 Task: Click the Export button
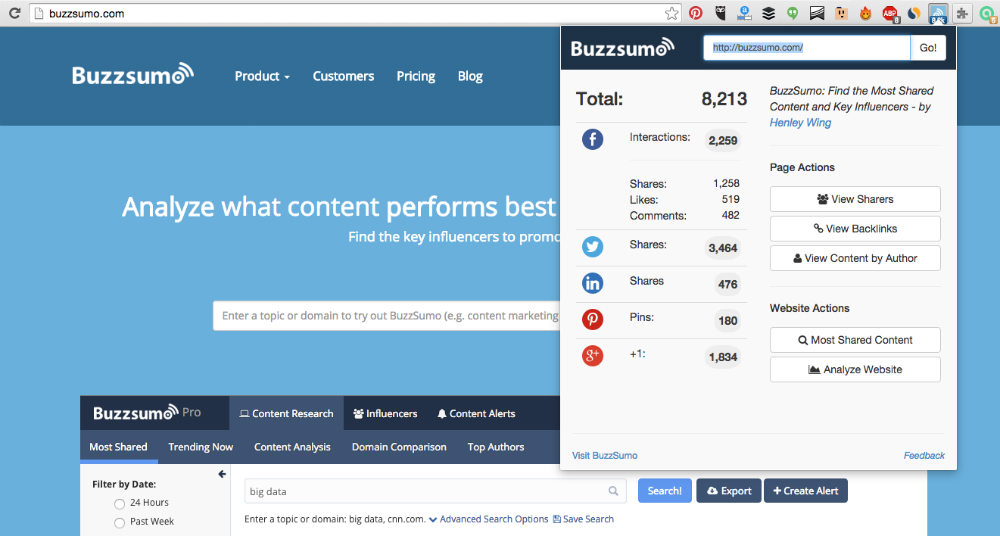click(x=729, y=491)
